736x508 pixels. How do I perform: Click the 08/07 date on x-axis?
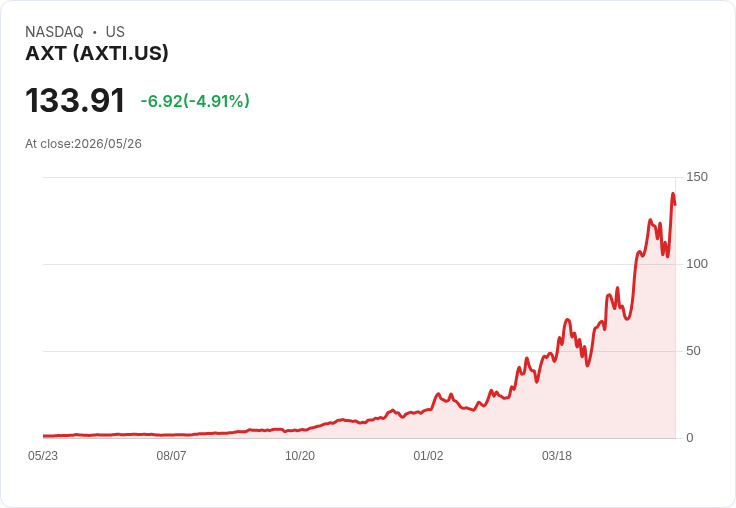(x=171, y=456)
